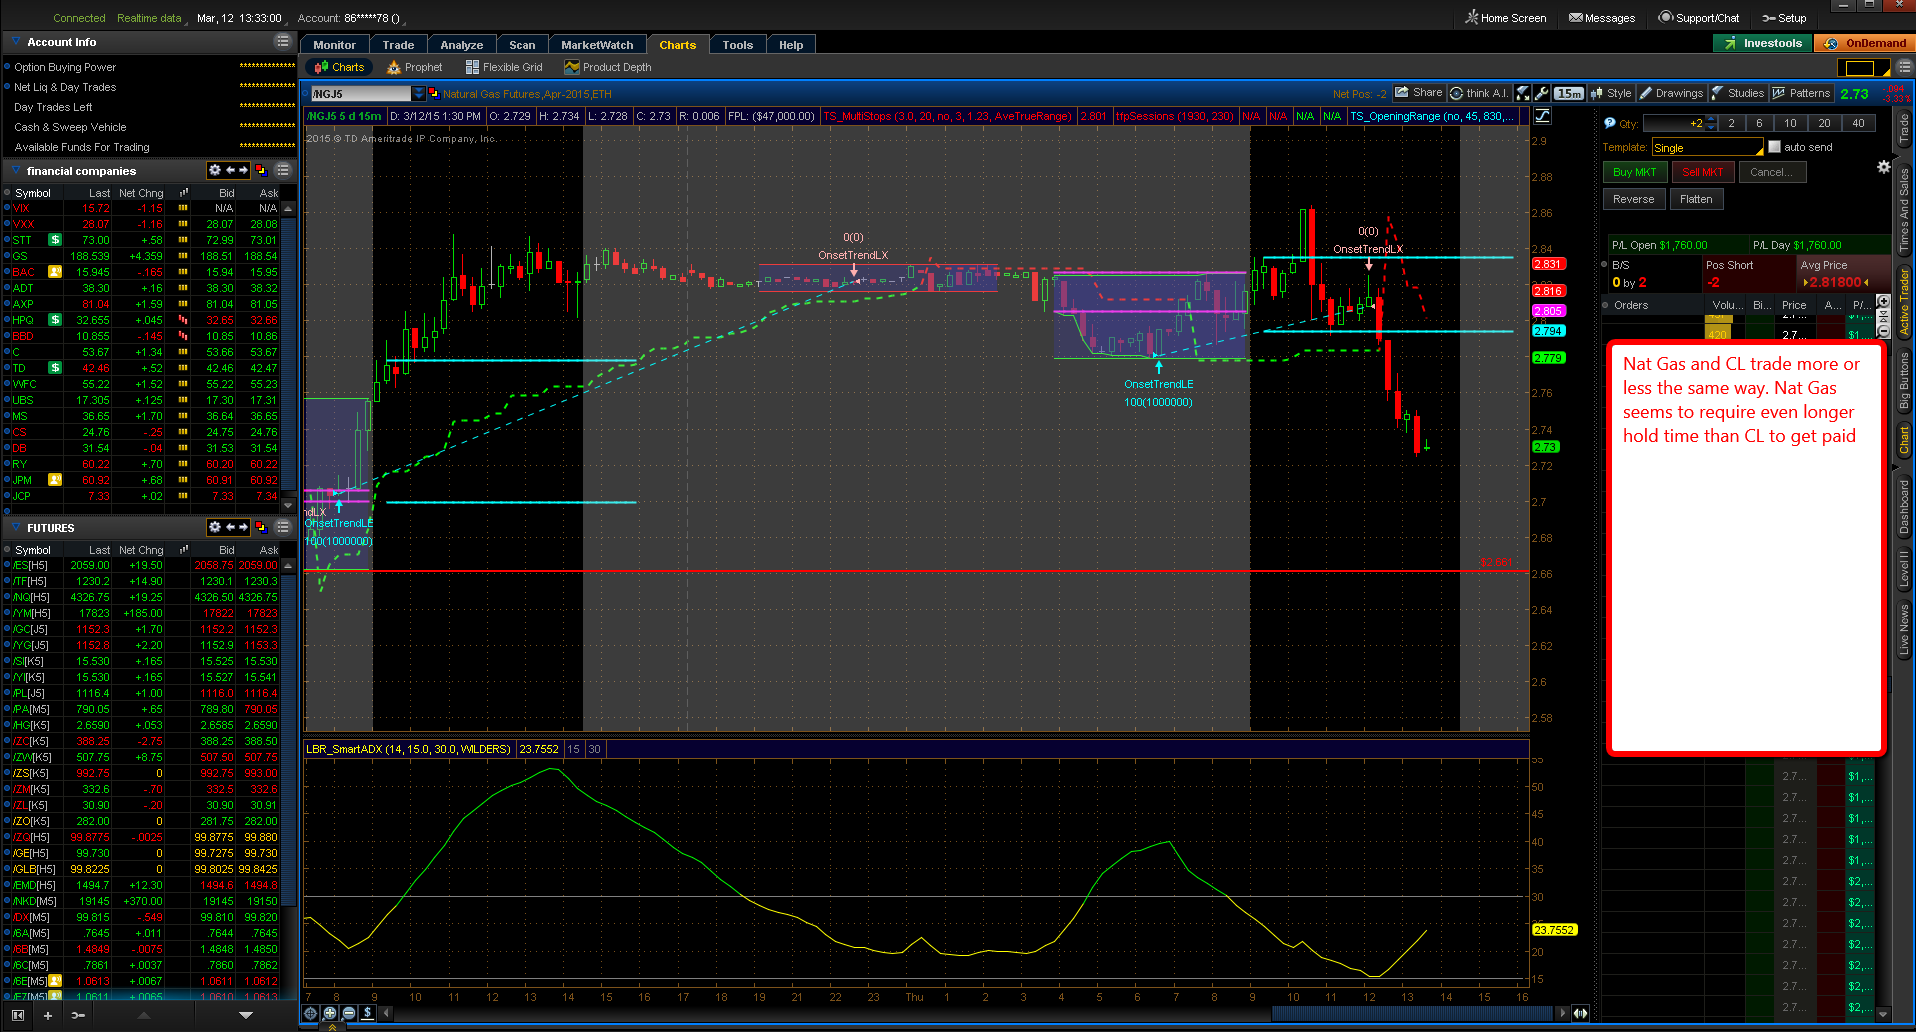Open the think A.I. tool
The width and height of the screenshot is (1916, 1032).
click(1479, 93)
